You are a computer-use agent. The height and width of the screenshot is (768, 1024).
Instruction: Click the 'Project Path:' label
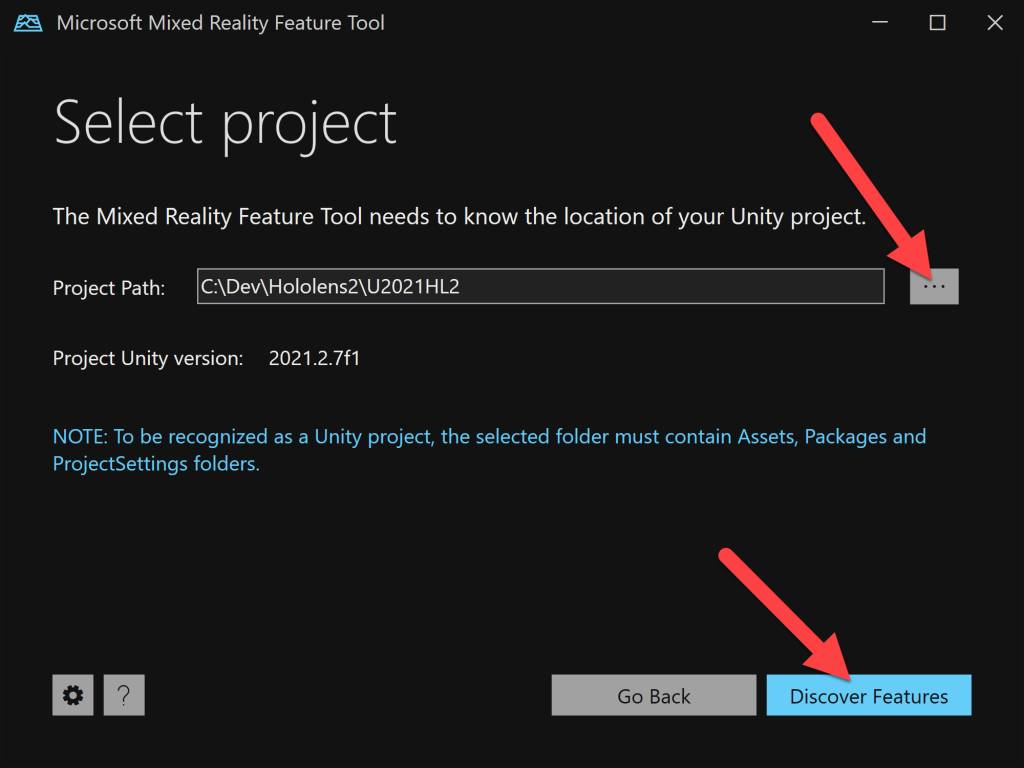[108, 288]
